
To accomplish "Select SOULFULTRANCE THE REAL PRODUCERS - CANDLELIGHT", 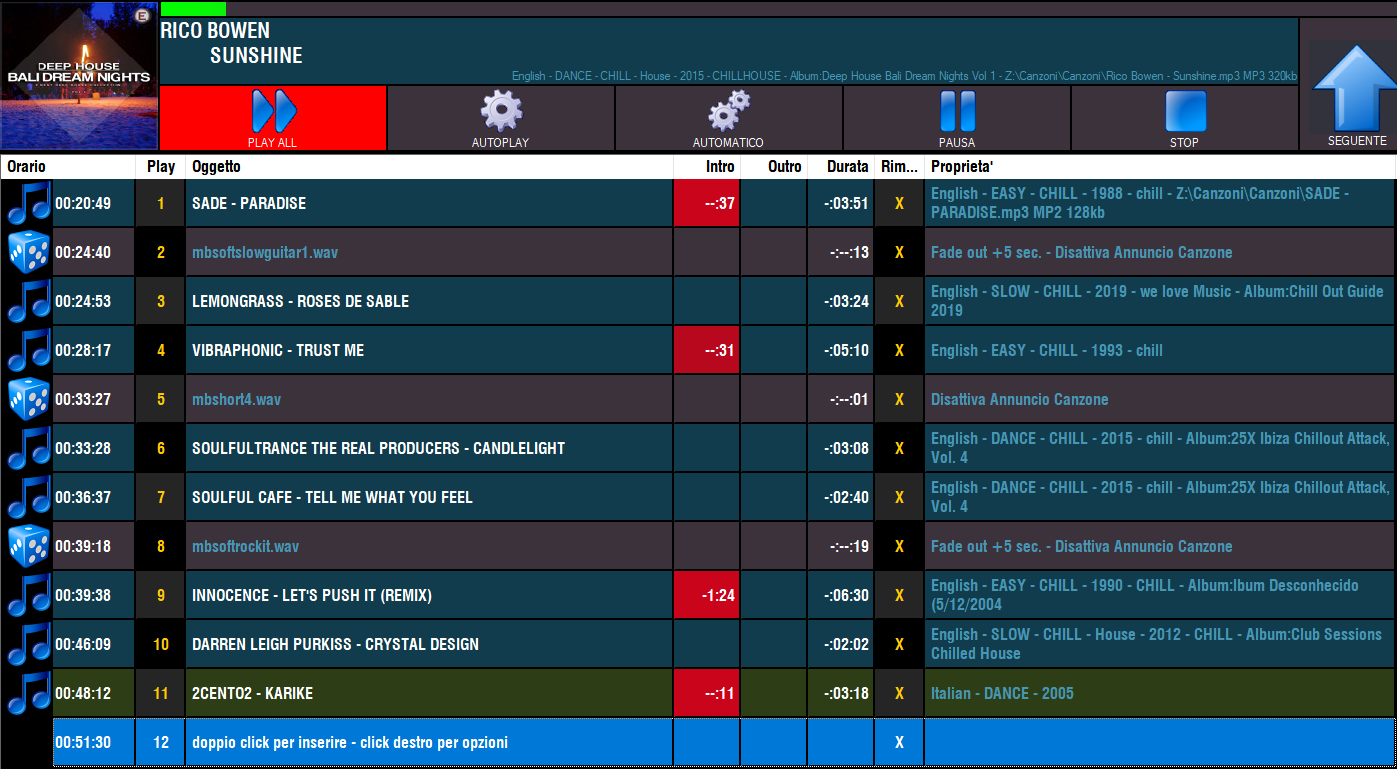I will point(378,448).
